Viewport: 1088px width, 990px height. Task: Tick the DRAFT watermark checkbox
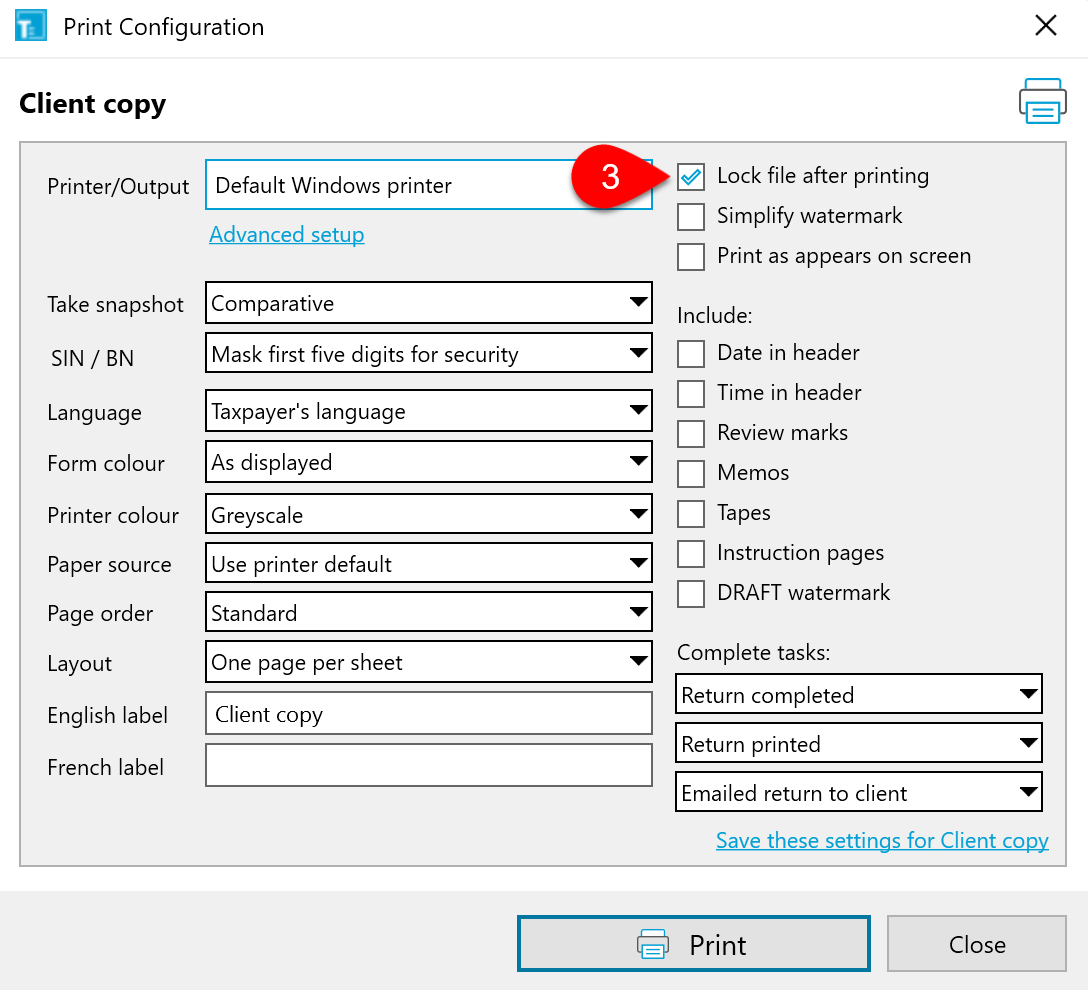point(691,593)
